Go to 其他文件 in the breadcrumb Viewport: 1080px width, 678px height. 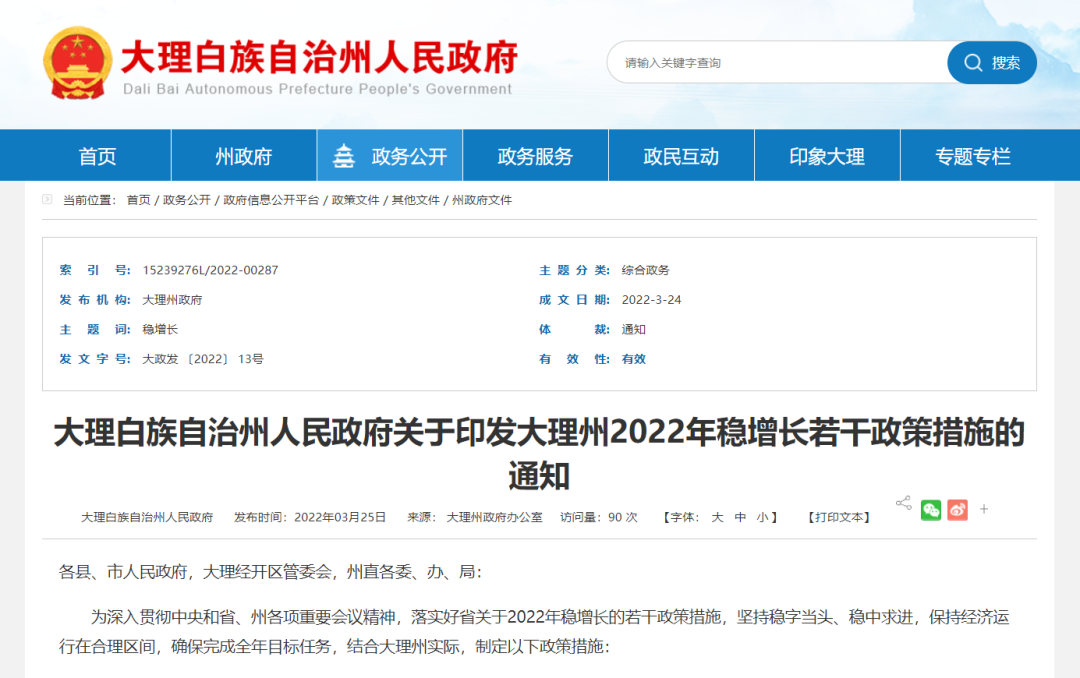(415, 200)
